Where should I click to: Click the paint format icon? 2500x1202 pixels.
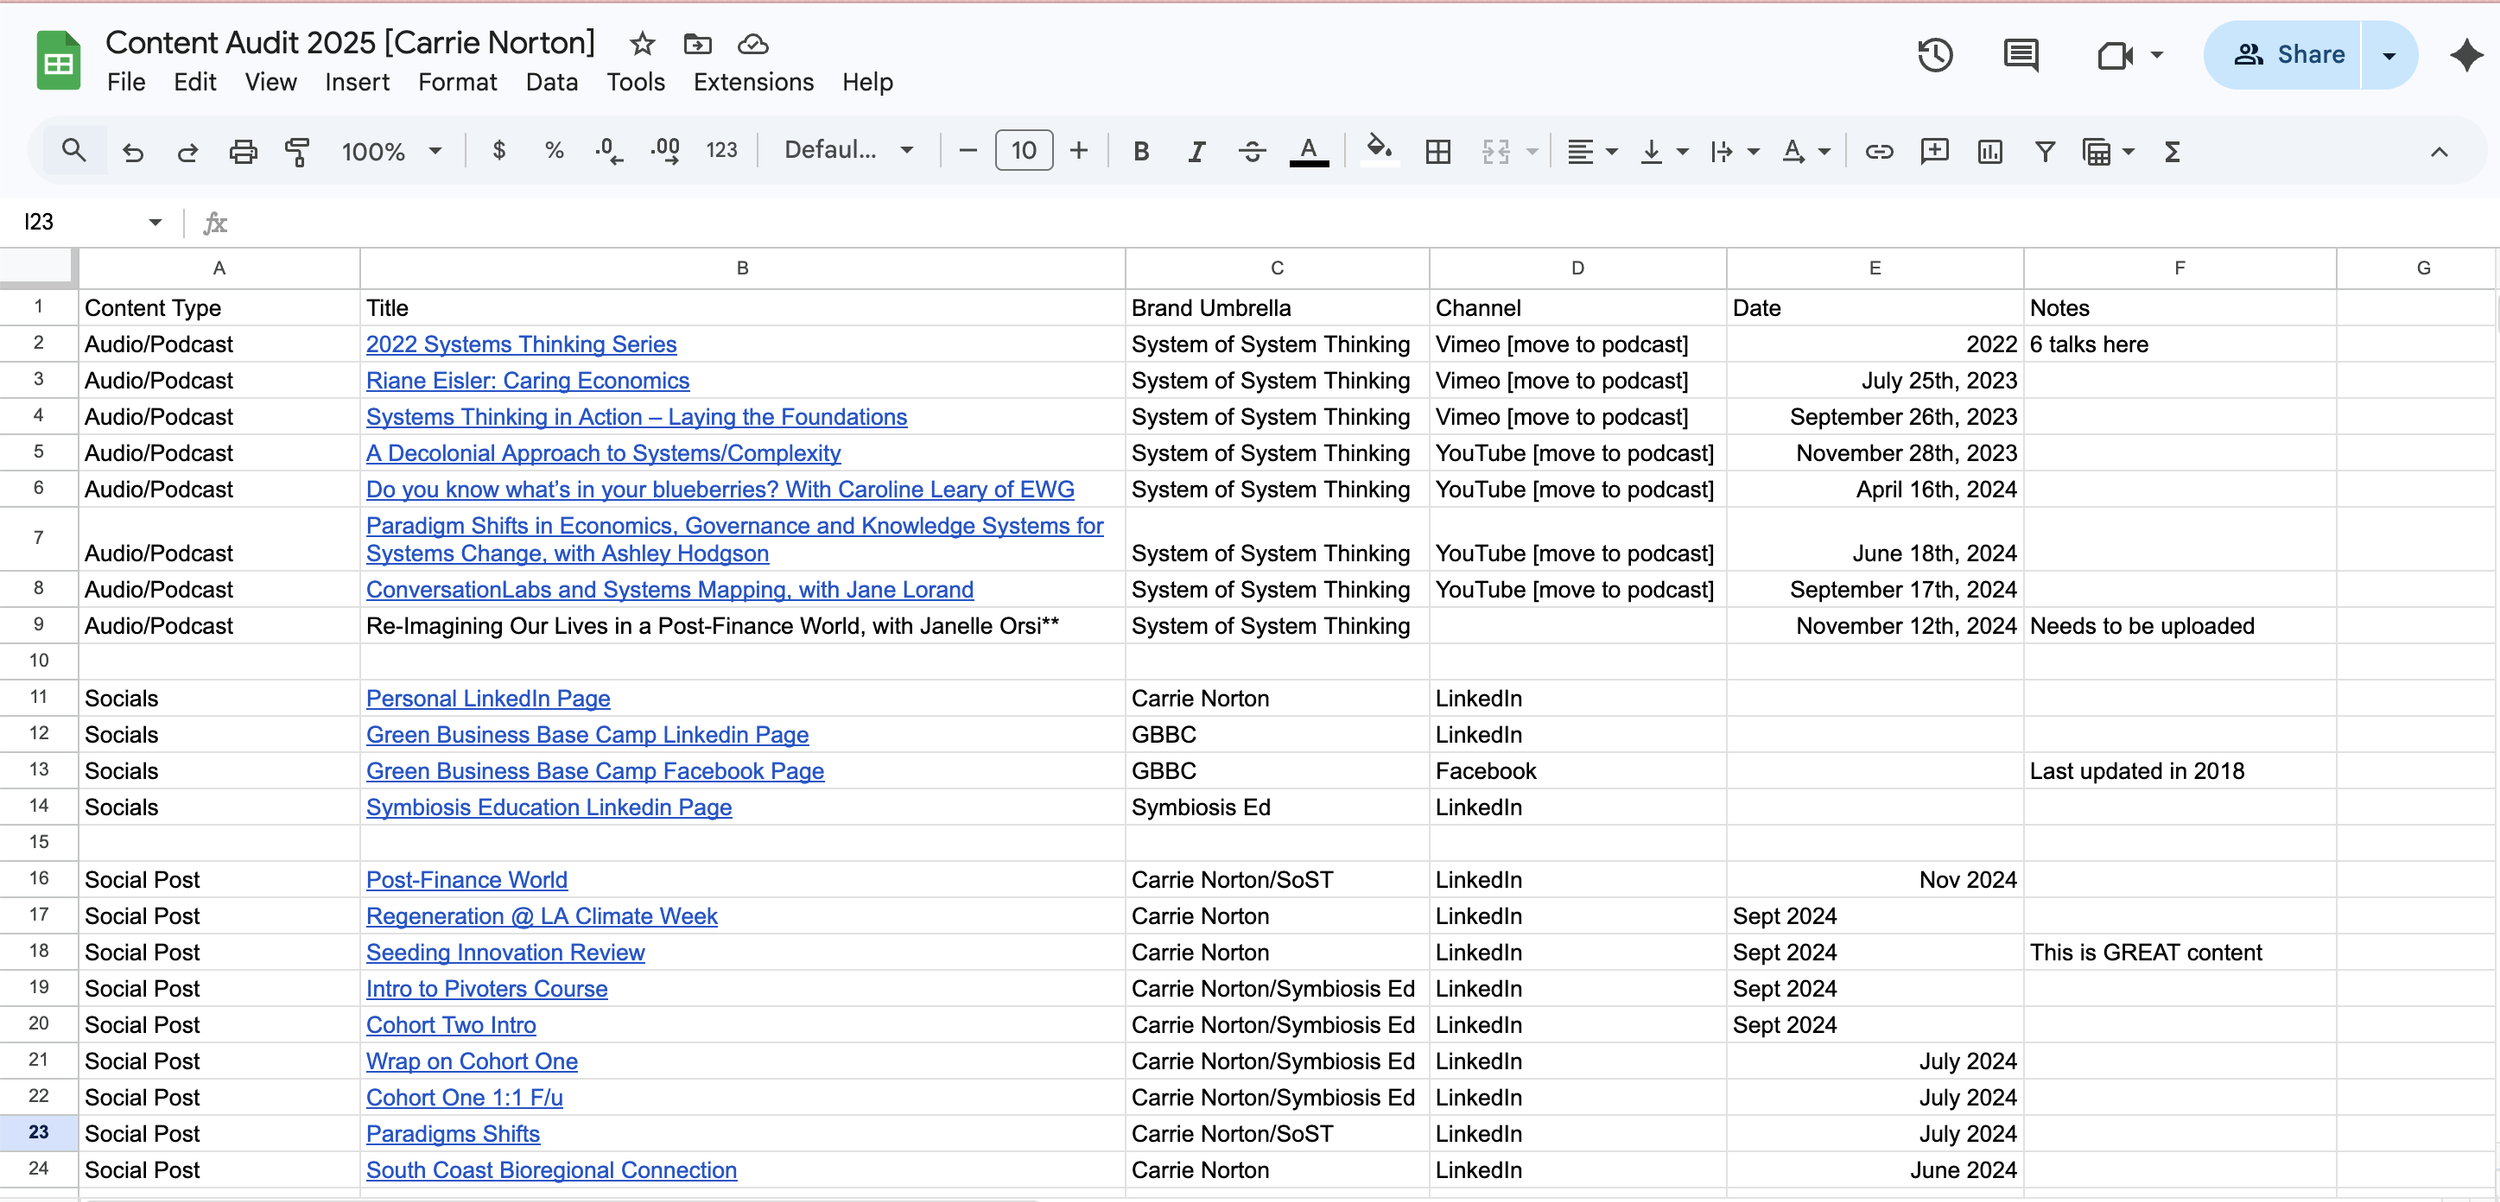(x=297, y=152)
